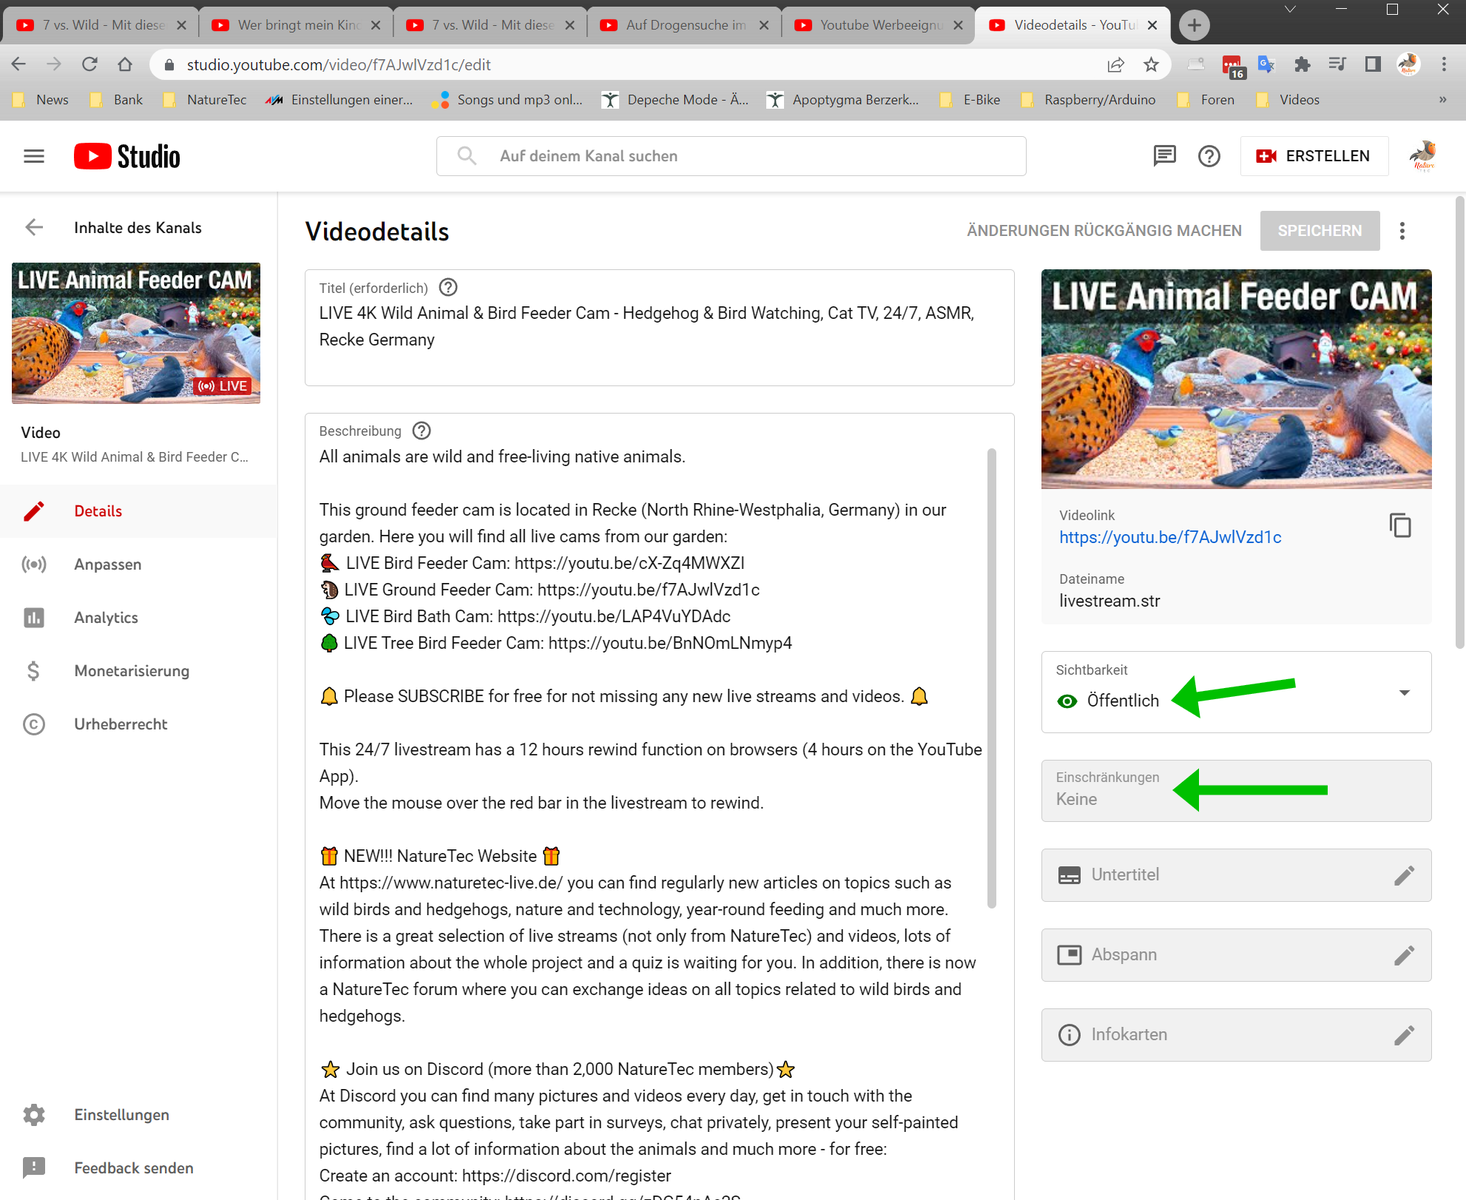1466x1200 pixels.
Task: Open the comments feedback icon in header
Action: coord(1164,156)
